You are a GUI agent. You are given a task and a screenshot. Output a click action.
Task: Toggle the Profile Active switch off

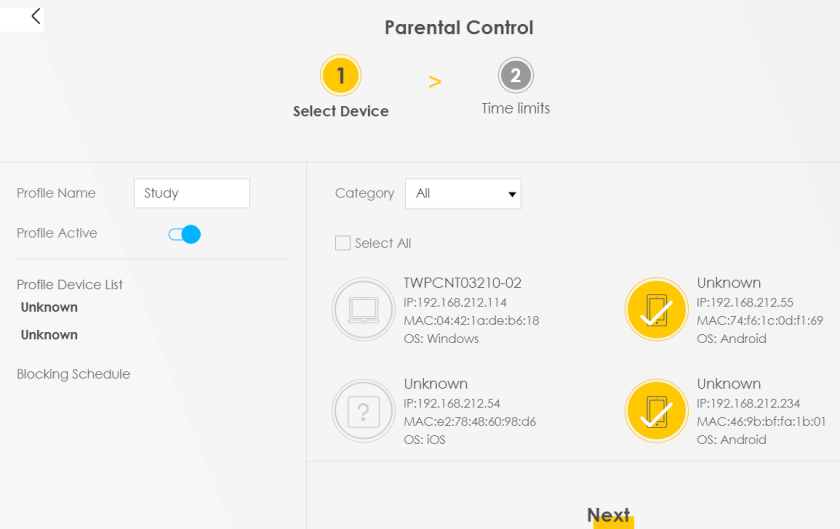click(x=184, y=234)
